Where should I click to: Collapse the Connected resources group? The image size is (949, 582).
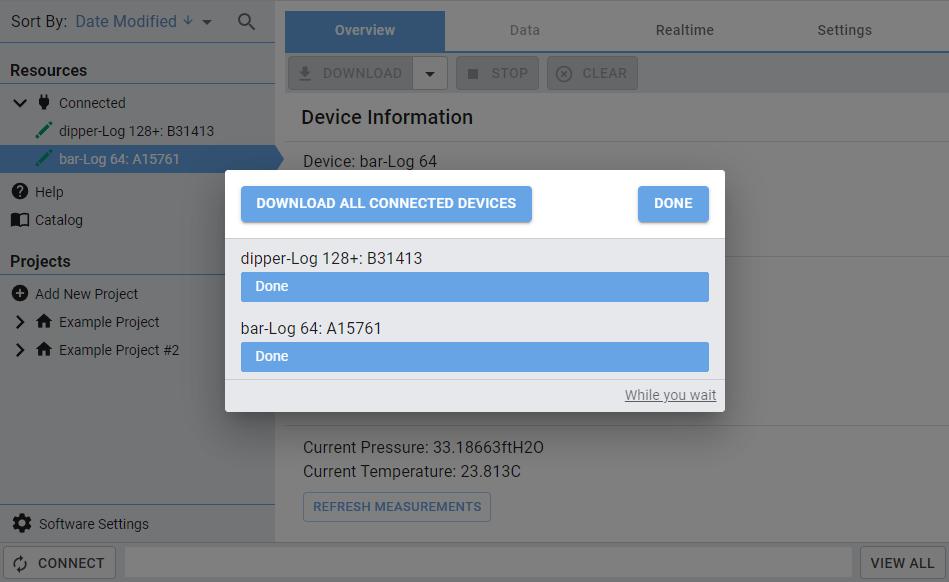point(20,102)
